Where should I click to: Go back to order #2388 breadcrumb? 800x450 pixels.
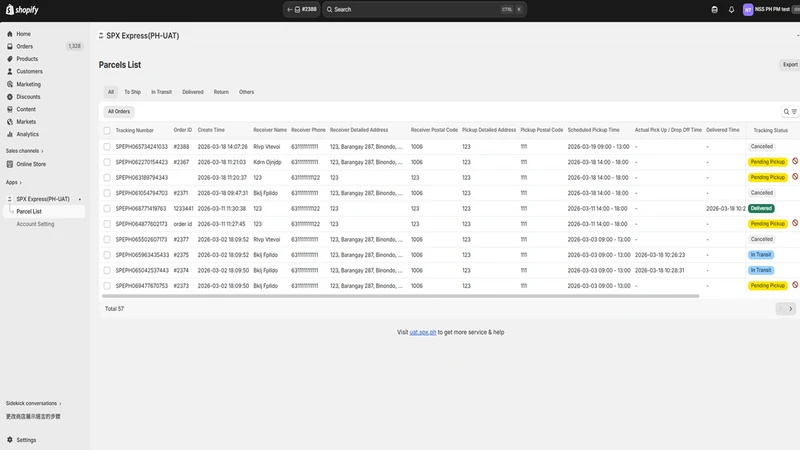pyautogui.click(x=302, y=9)
